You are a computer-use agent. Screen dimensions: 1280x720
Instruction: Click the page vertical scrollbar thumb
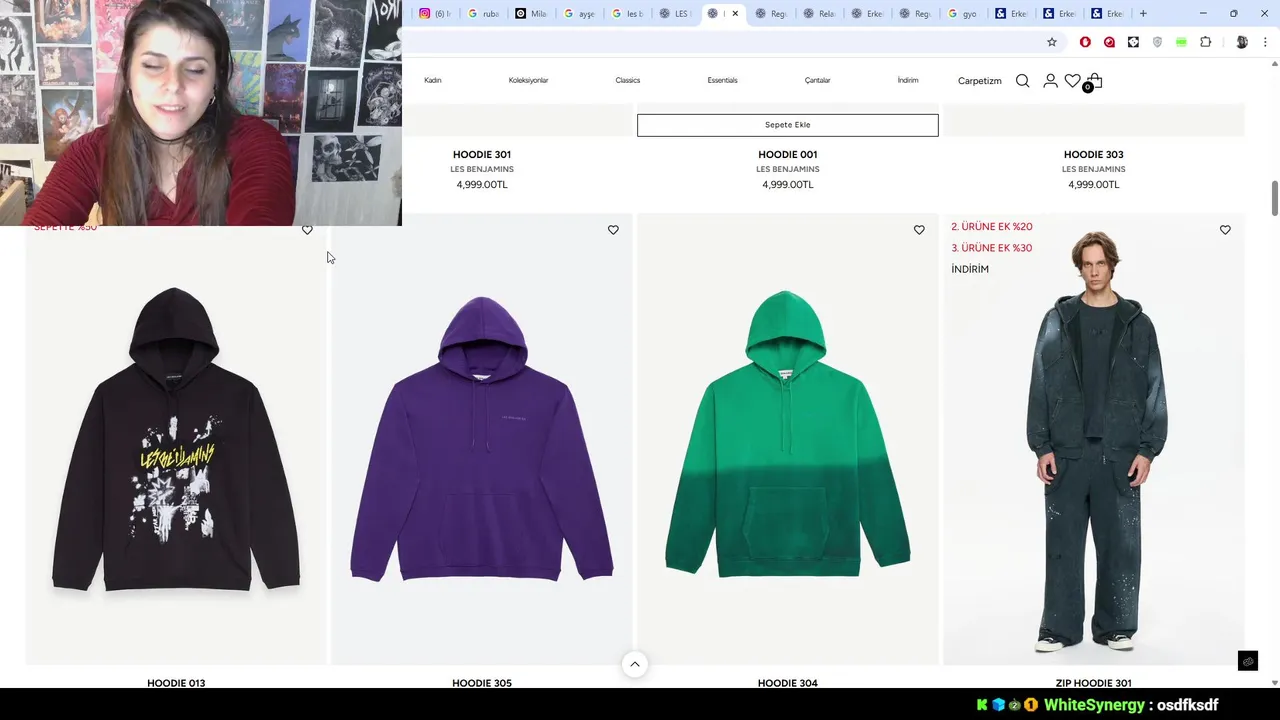(1274, 197)
